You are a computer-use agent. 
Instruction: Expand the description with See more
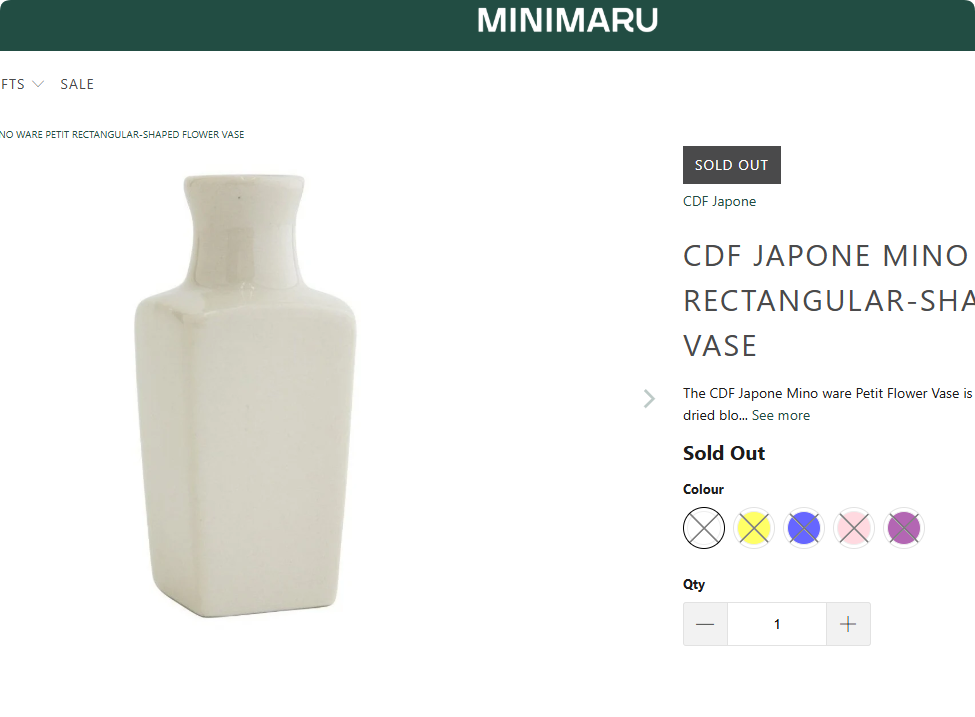781,415
